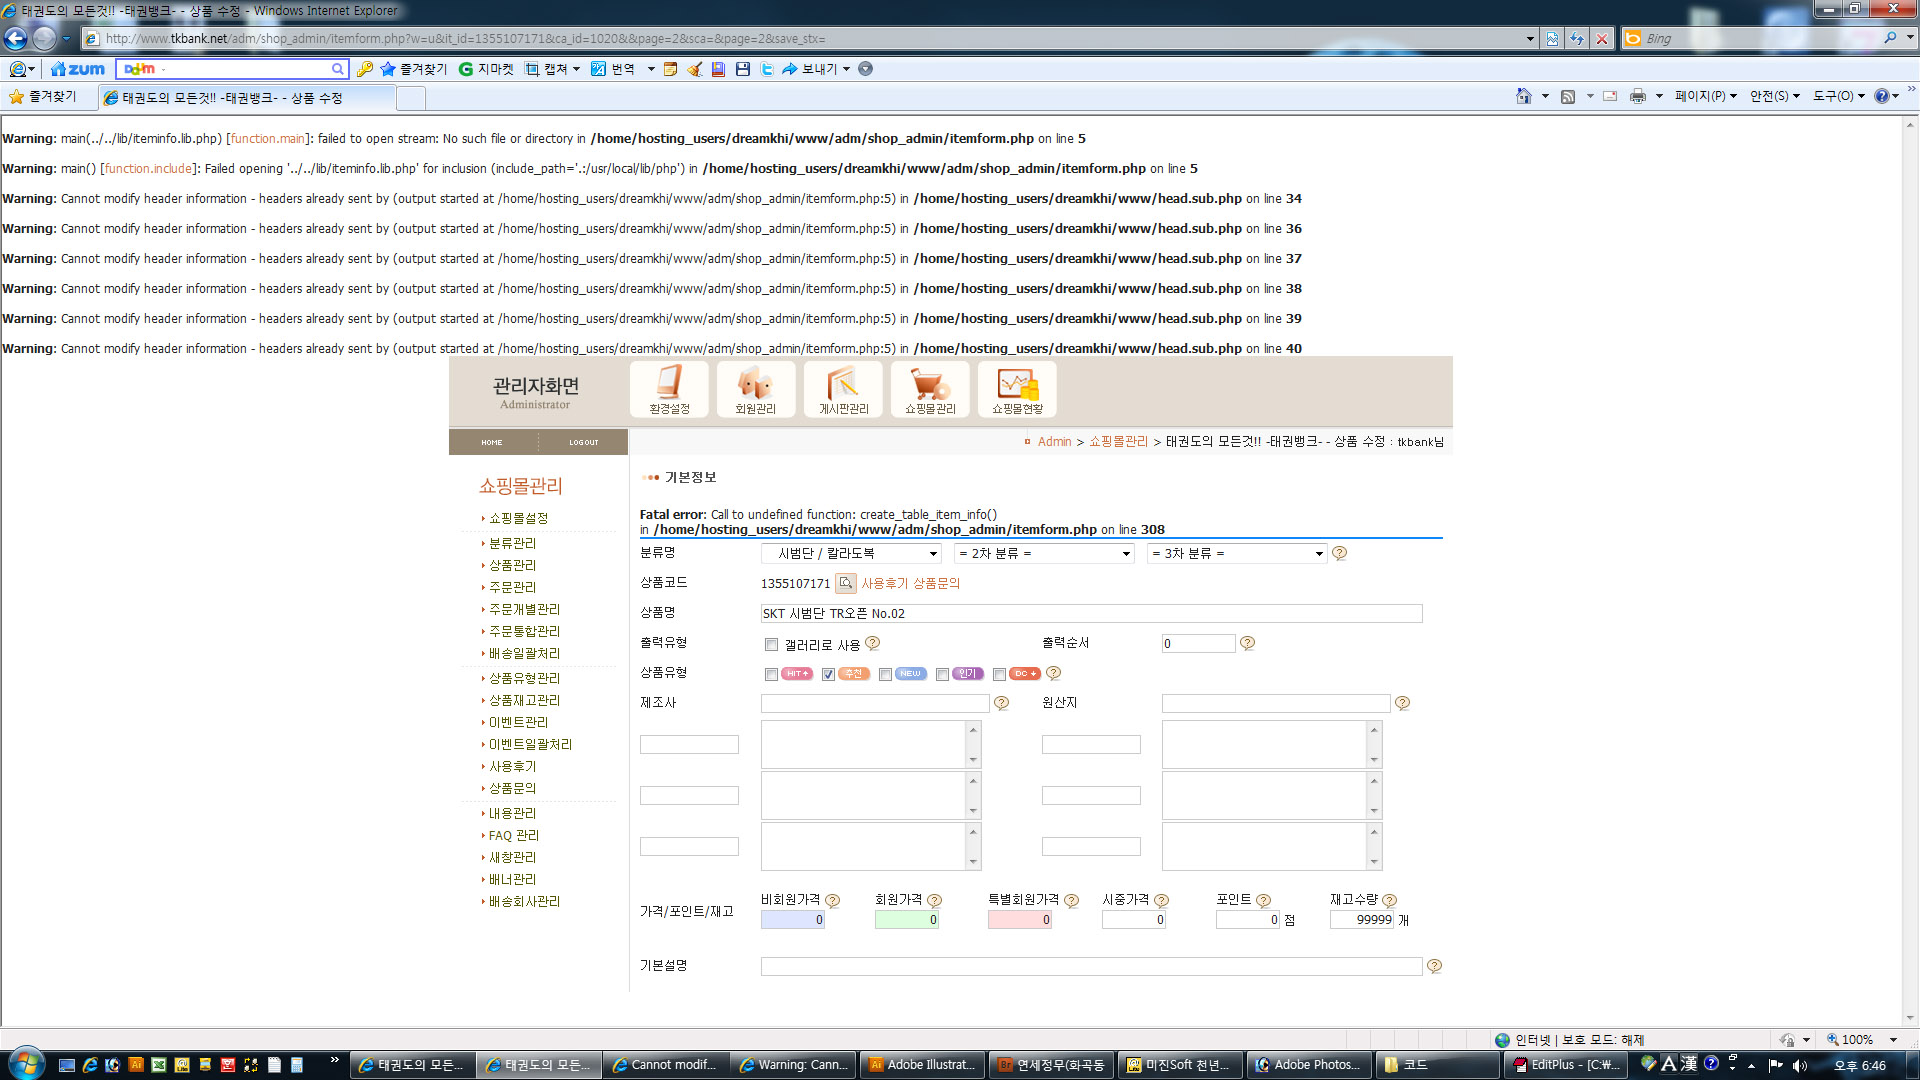This screenshot has width=1920, height=1080.
Task: Open 주문관리 in the left menu
Action: pos(512,587)
